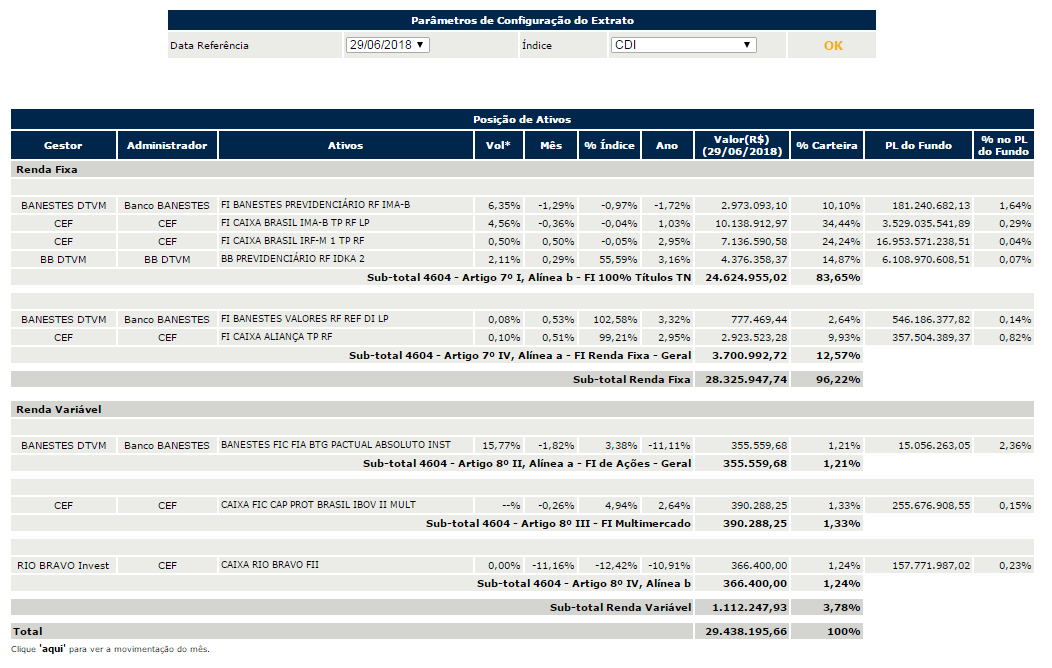This screenshot has height=668, width=1052.
Task: Click % Carteira value 83,65%
Action: coord(838,278)
